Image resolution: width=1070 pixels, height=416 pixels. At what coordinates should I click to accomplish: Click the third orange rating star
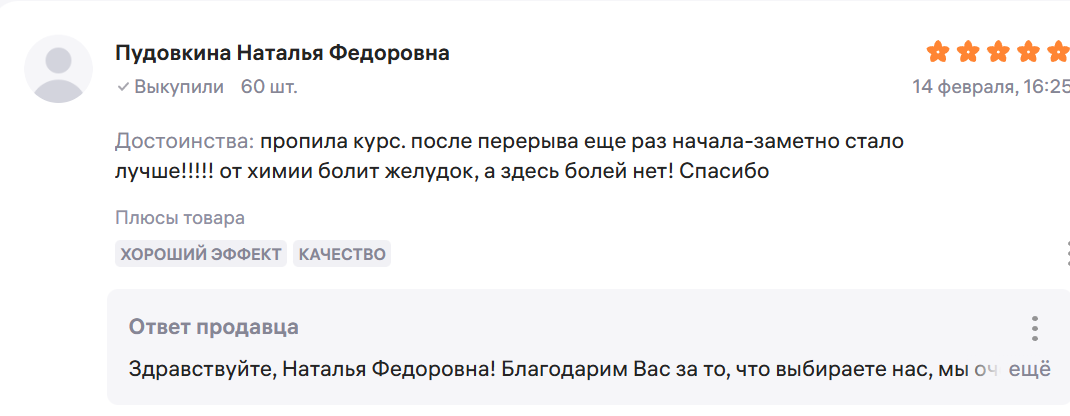(x=998, y=51)
